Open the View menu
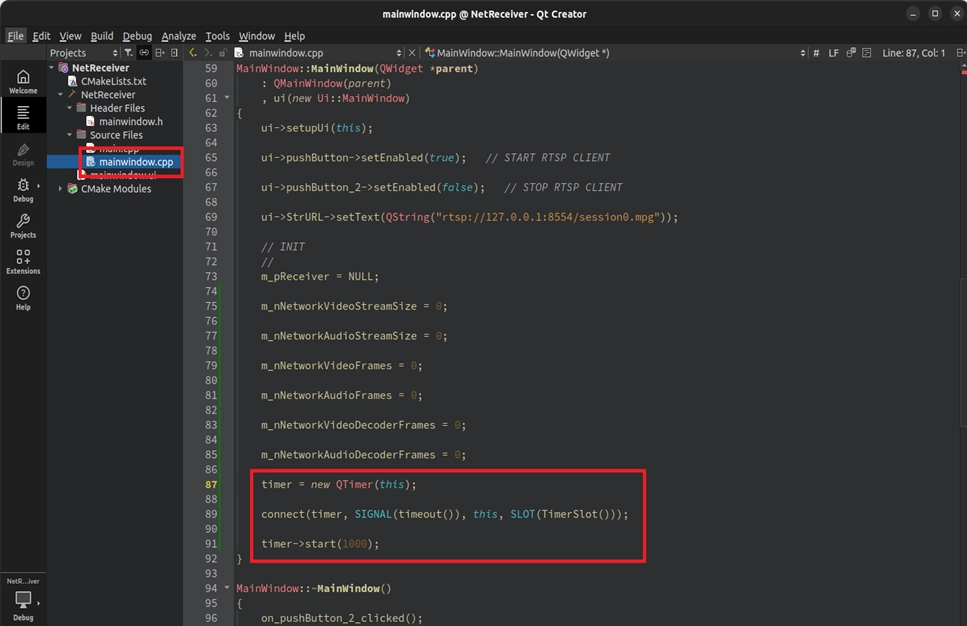Screen dimensions: 967x626 tap(70, 36)
